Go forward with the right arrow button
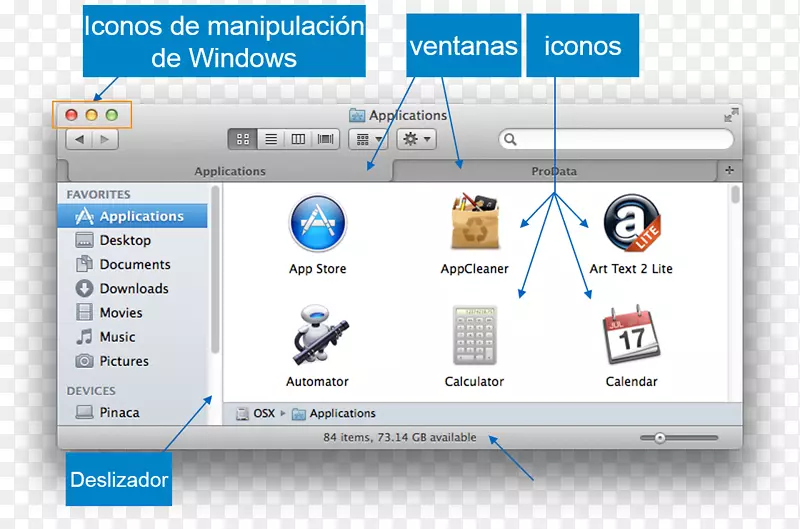The height and width of the screenshot is (529, 800). [105, 139]
